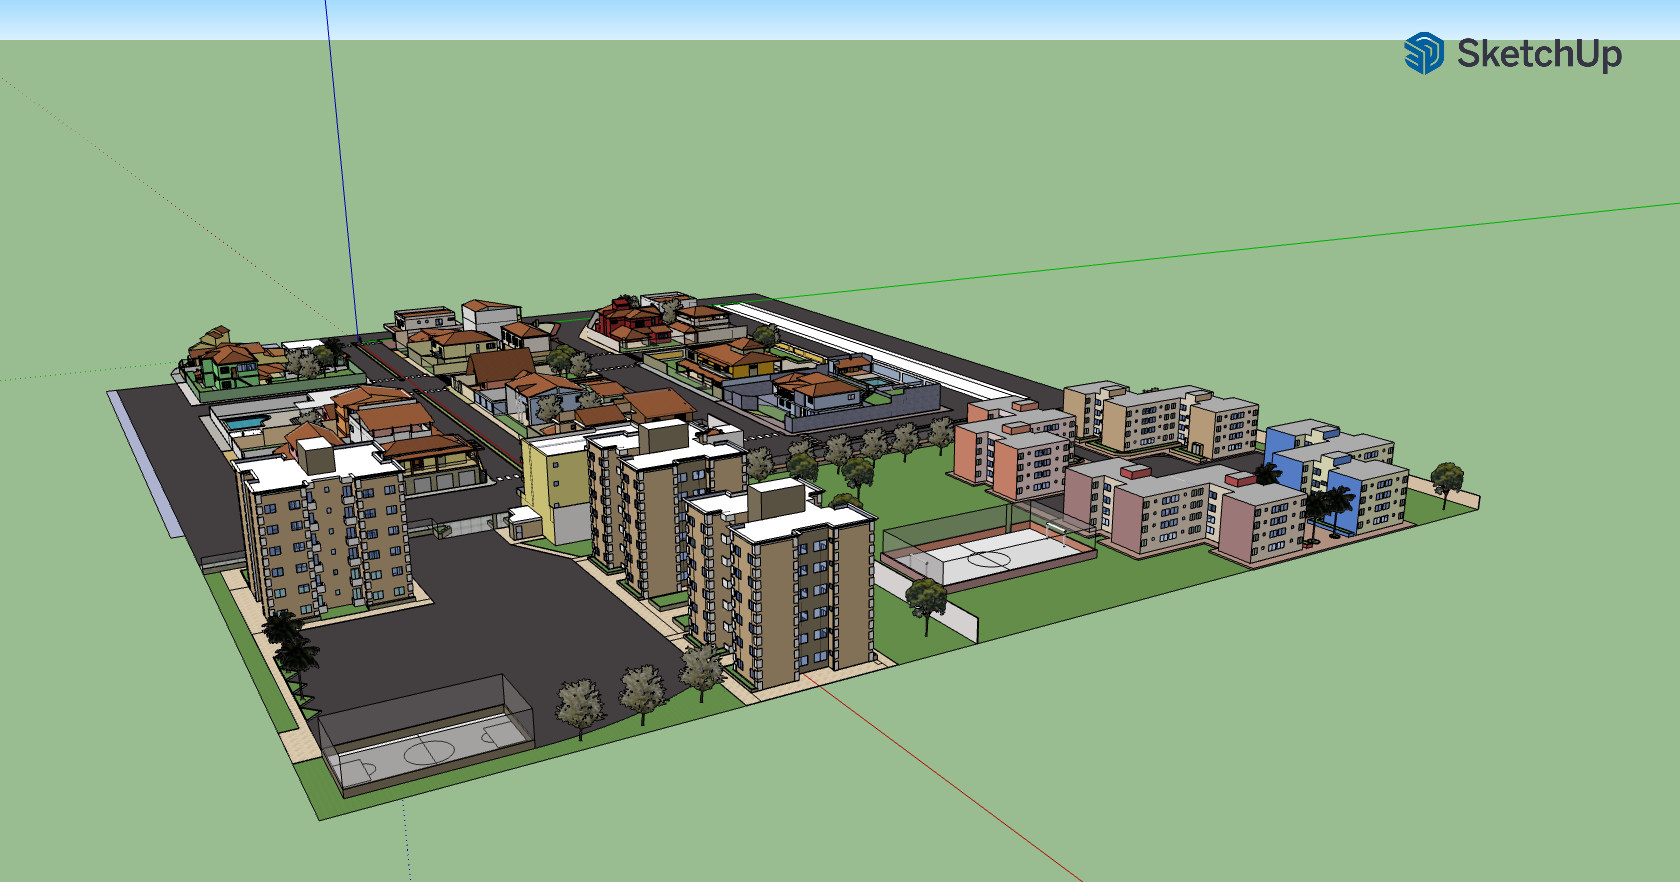
Task: Click the tree beside the white court
Action: (926, 602)
